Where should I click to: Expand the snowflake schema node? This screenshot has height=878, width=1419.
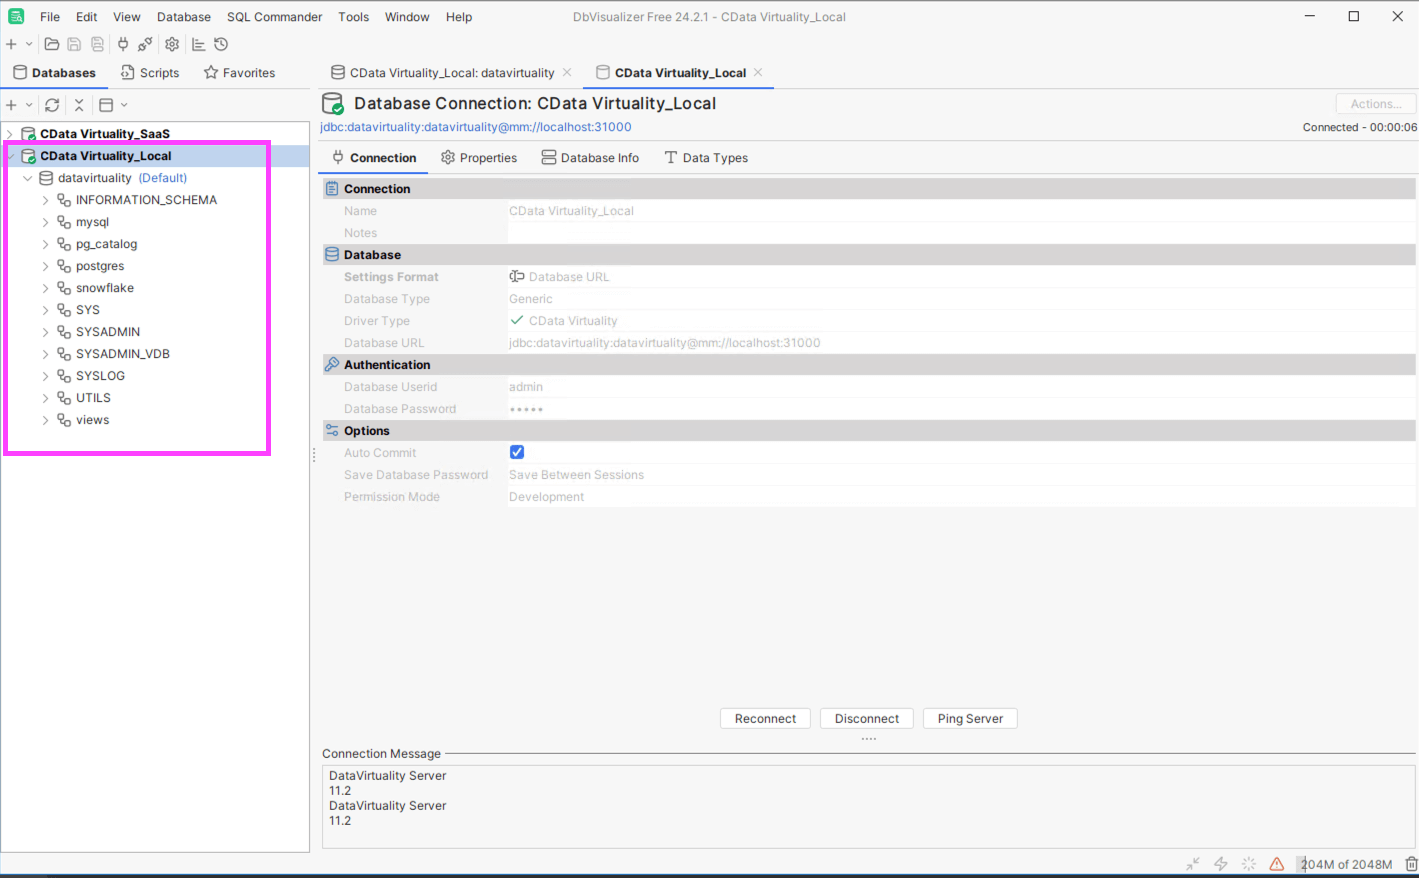point(45,288)
